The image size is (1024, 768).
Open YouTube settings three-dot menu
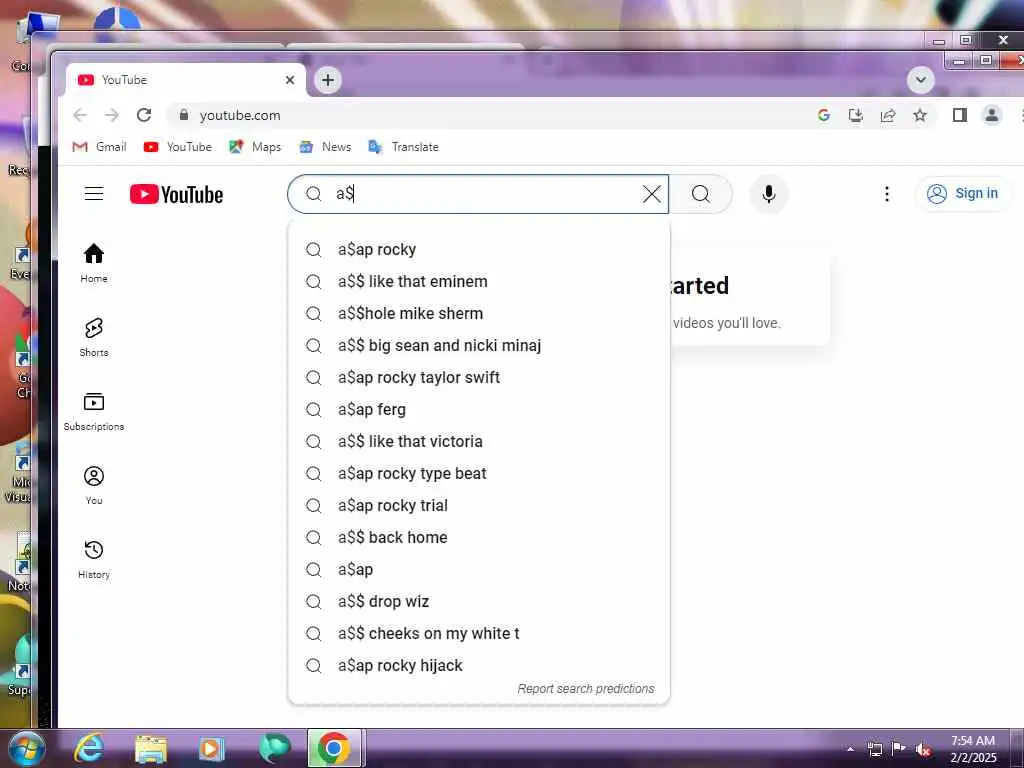(887, 194)
